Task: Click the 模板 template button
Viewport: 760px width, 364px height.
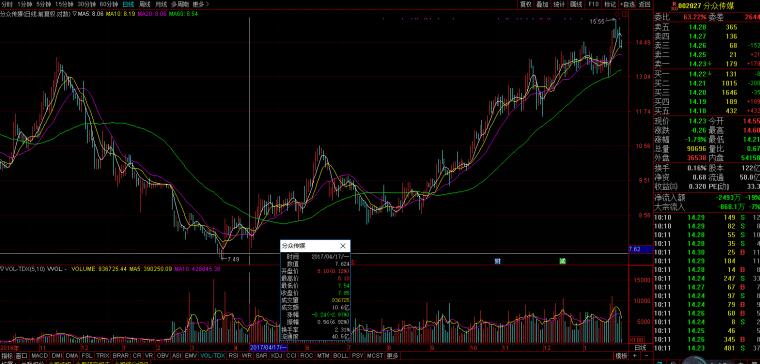Action: click(622, 356)
